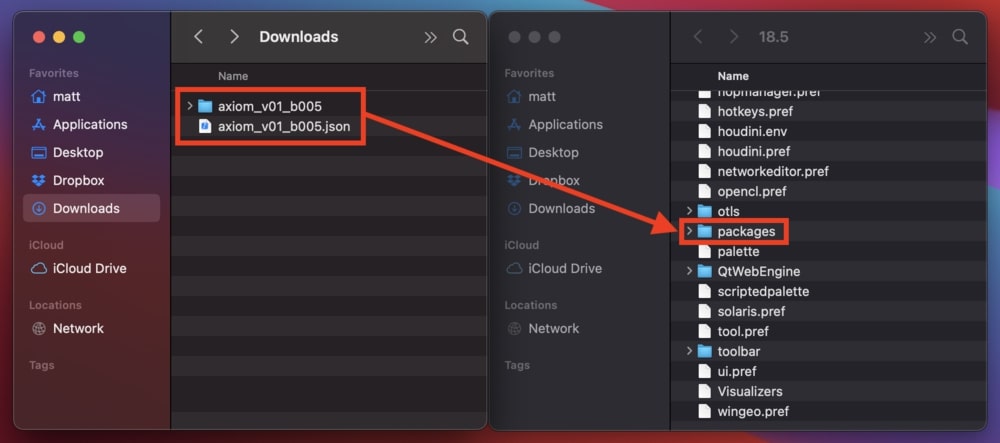Click the Name column header in the 18.5 window
Image resolution: width=1000 pixels, height=443 pixels.
point(733,76)
